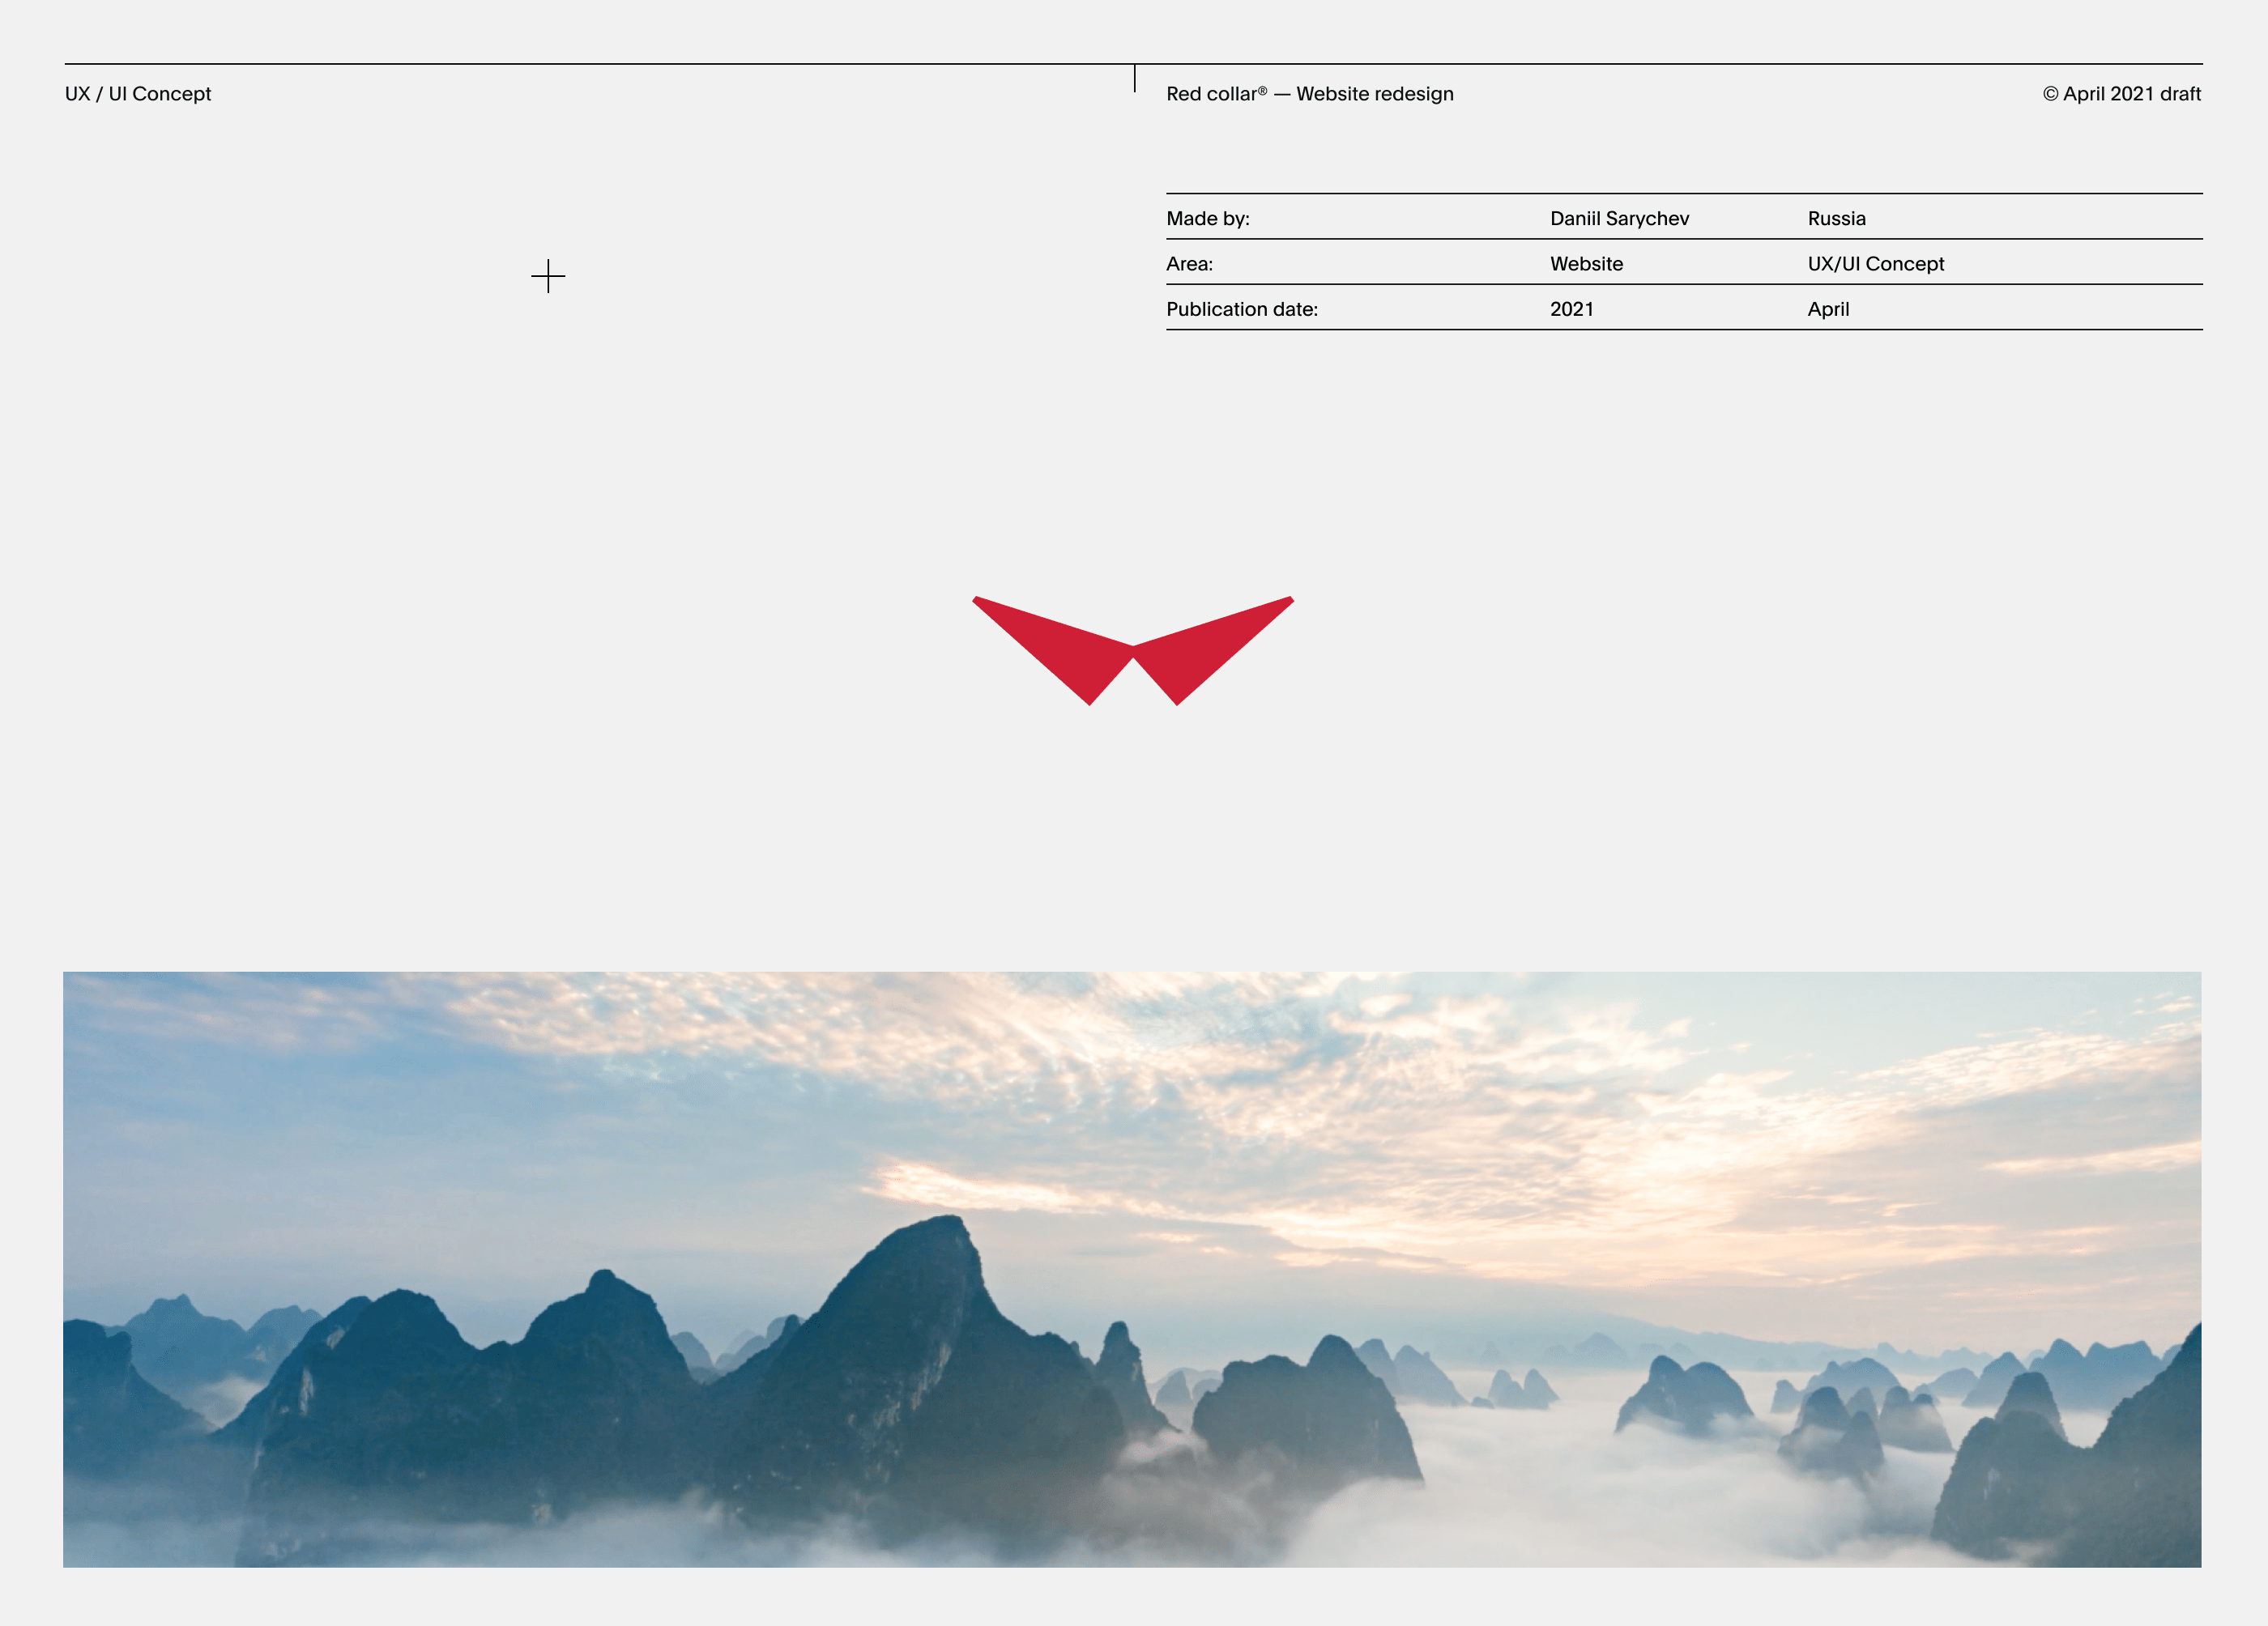This screenshot has height=1626, width=2268.
Task: Click 'Red collar® — Website redesign' title
Action: click(1309, 94)
